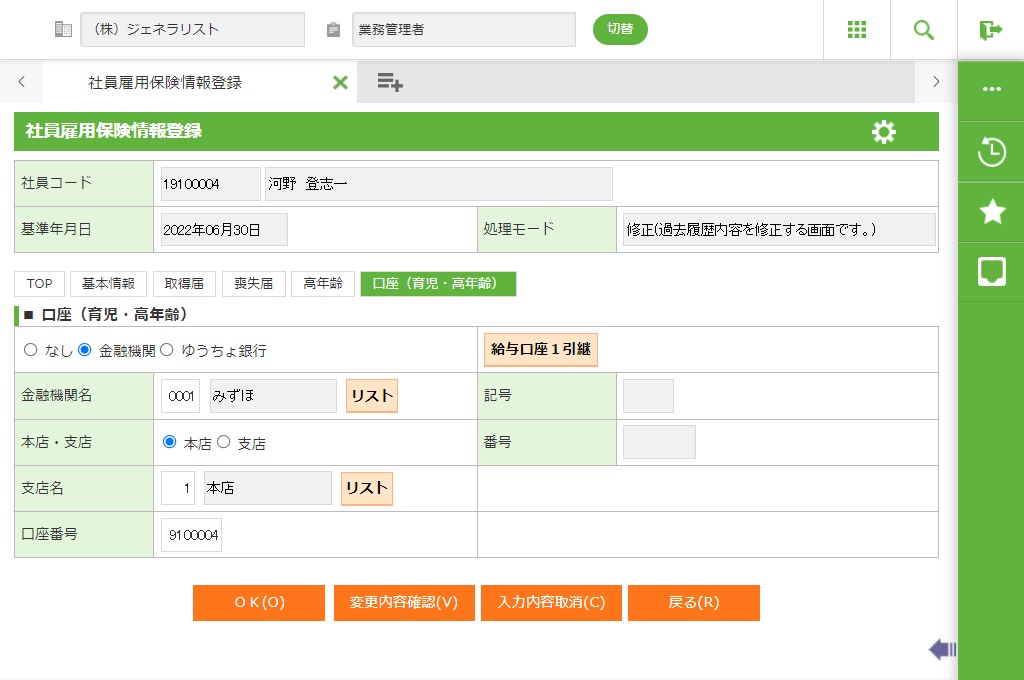Choose the 支店 radio button

(x=224, y=442)
